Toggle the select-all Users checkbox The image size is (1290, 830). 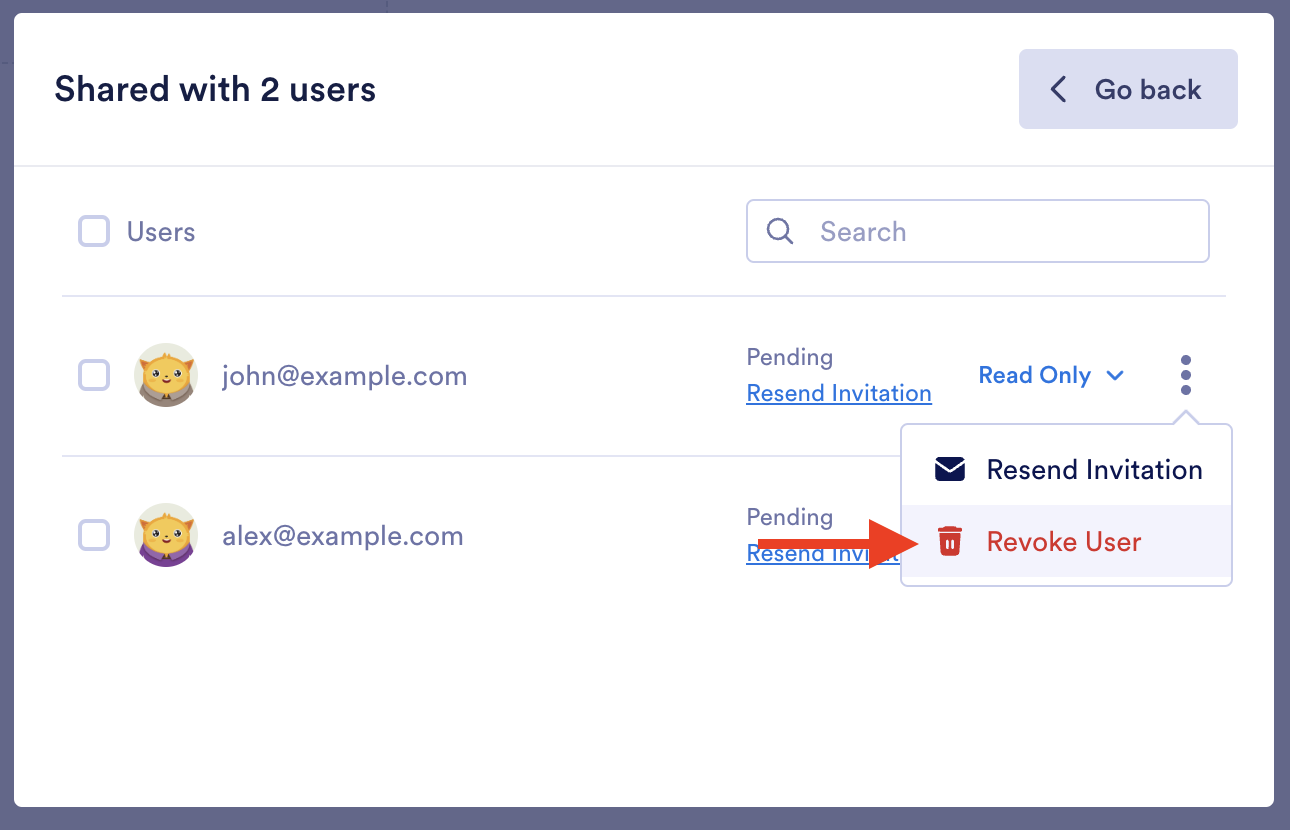pos(94,232)
